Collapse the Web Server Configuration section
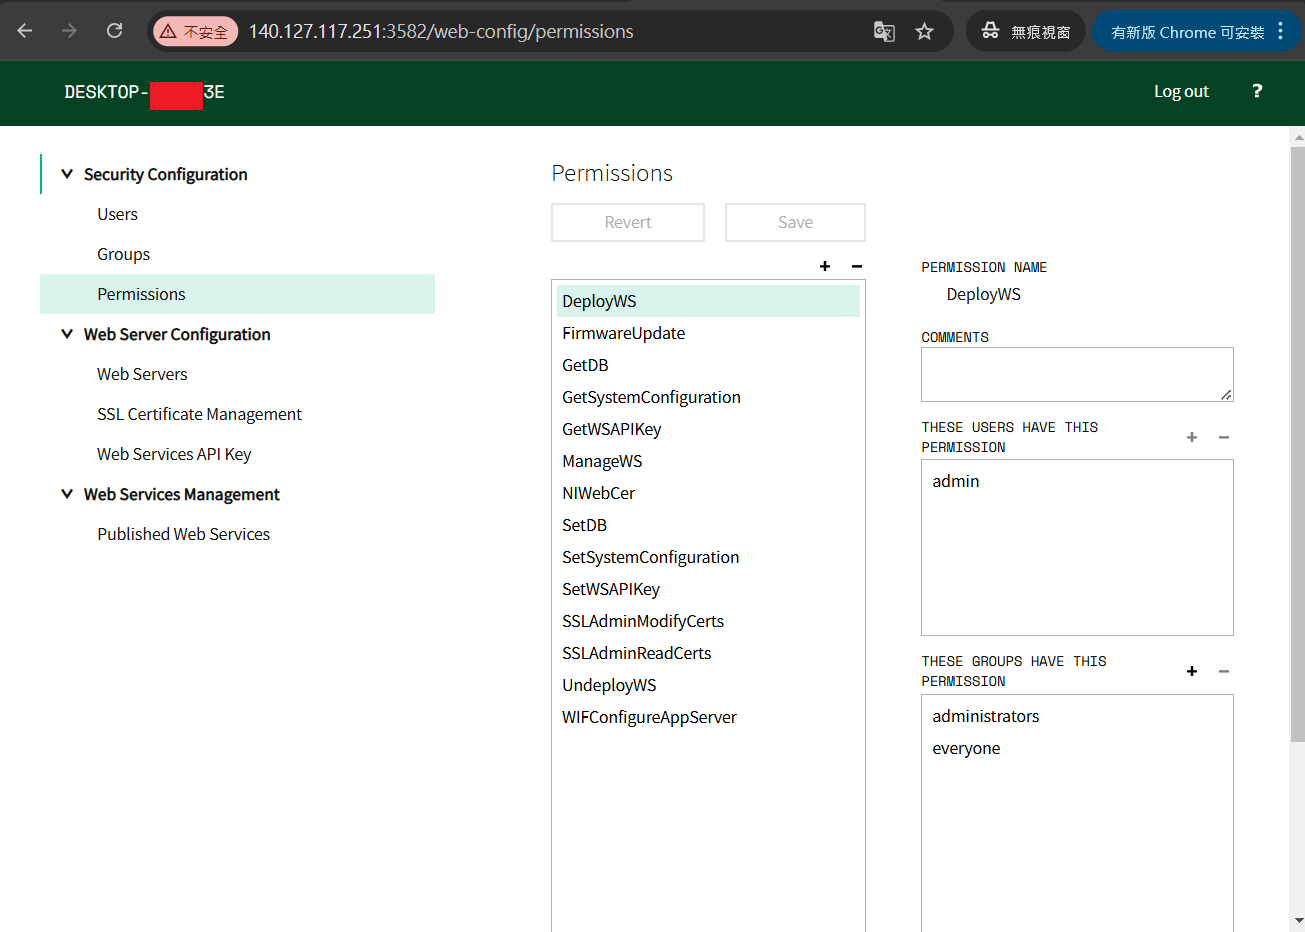The height and width of the screenshot is (932, 1305). click(67, 334)
